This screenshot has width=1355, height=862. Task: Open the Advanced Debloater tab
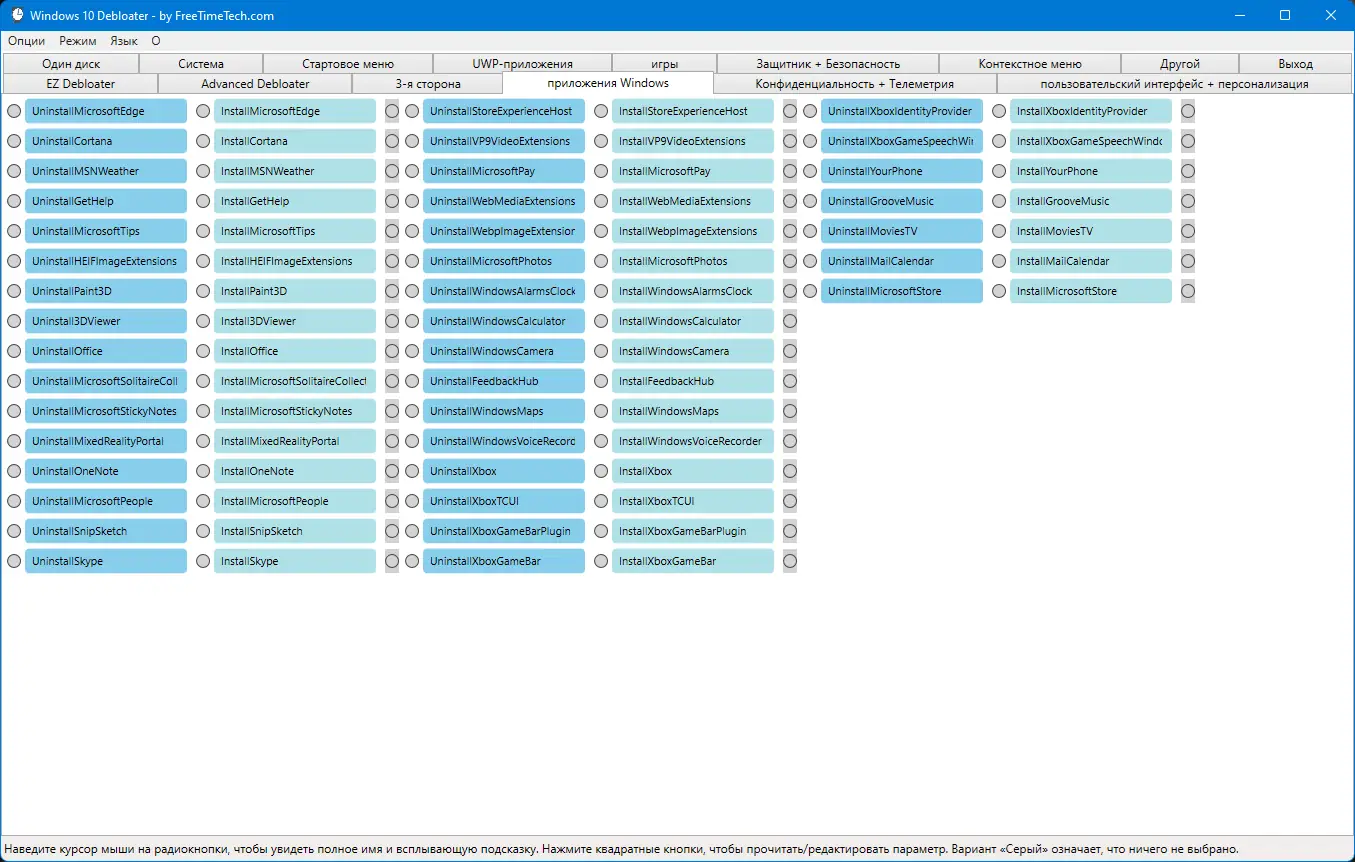pos(255,84)
